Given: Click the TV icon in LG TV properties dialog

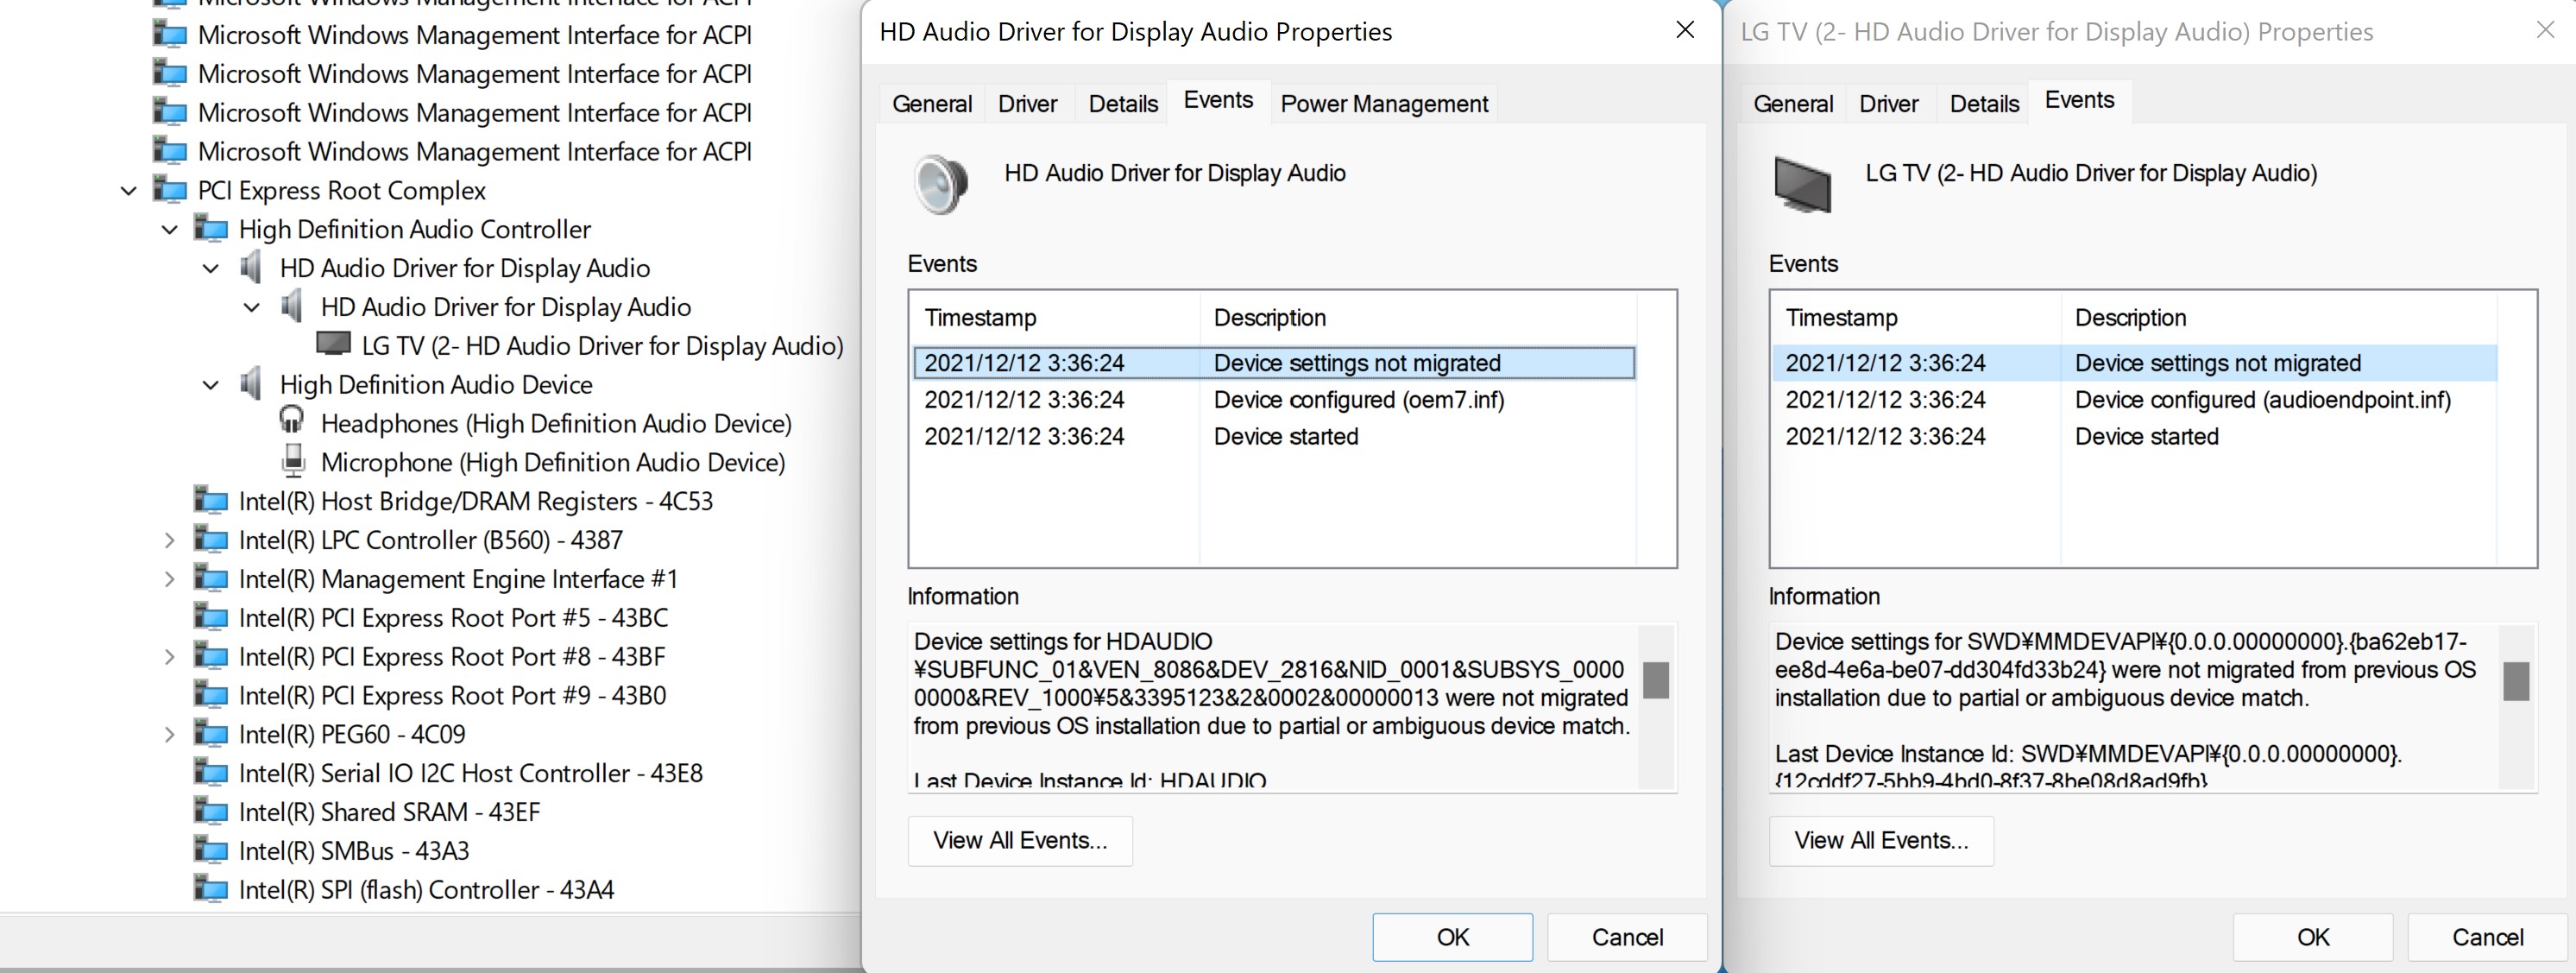Looking at the screenshot, I should (x=1802, y=184).
